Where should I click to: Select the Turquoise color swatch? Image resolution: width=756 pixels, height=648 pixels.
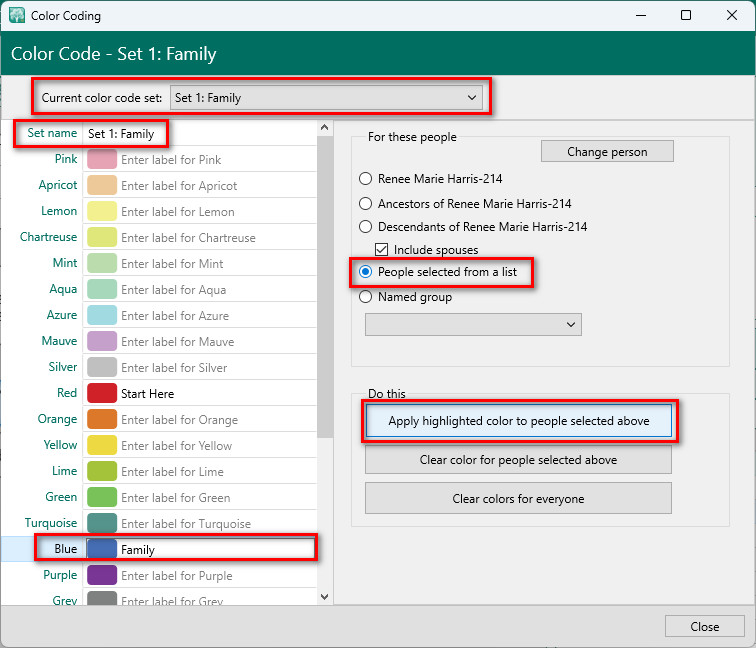tap(102, 524)
